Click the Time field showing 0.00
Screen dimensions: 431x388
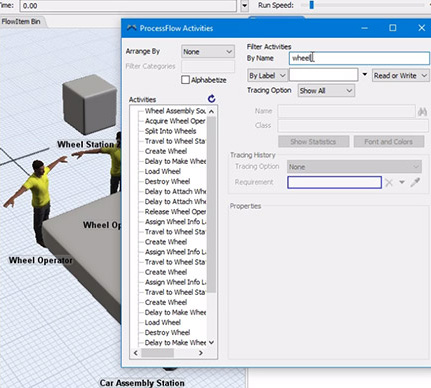click(128, 6)
